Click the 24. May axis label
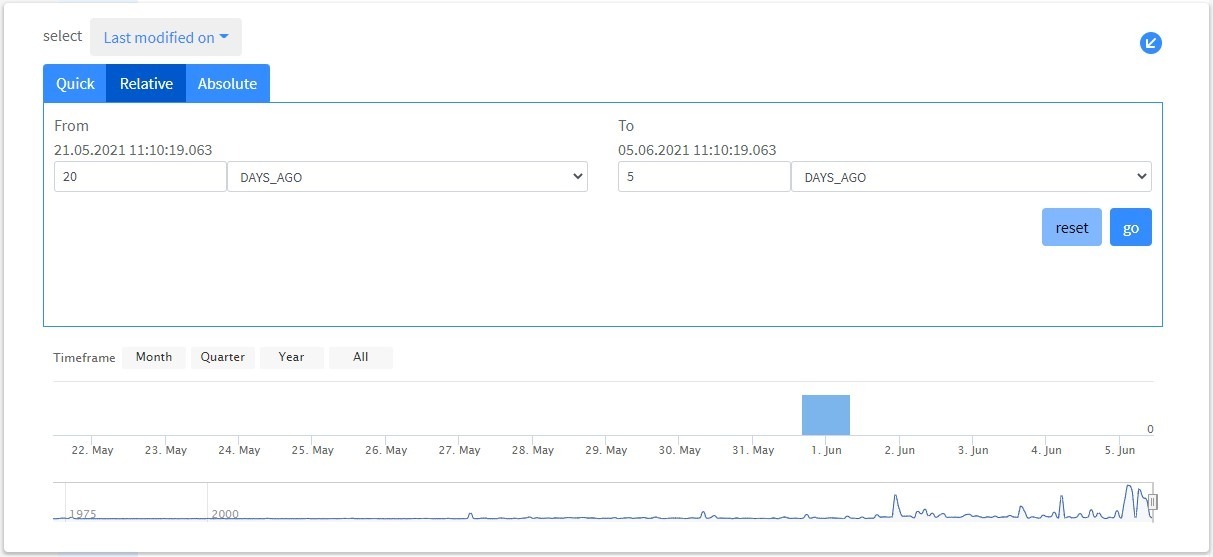The width and height of the screenshot is (1213, 557). pyautogui.click(x=239, y=450)
